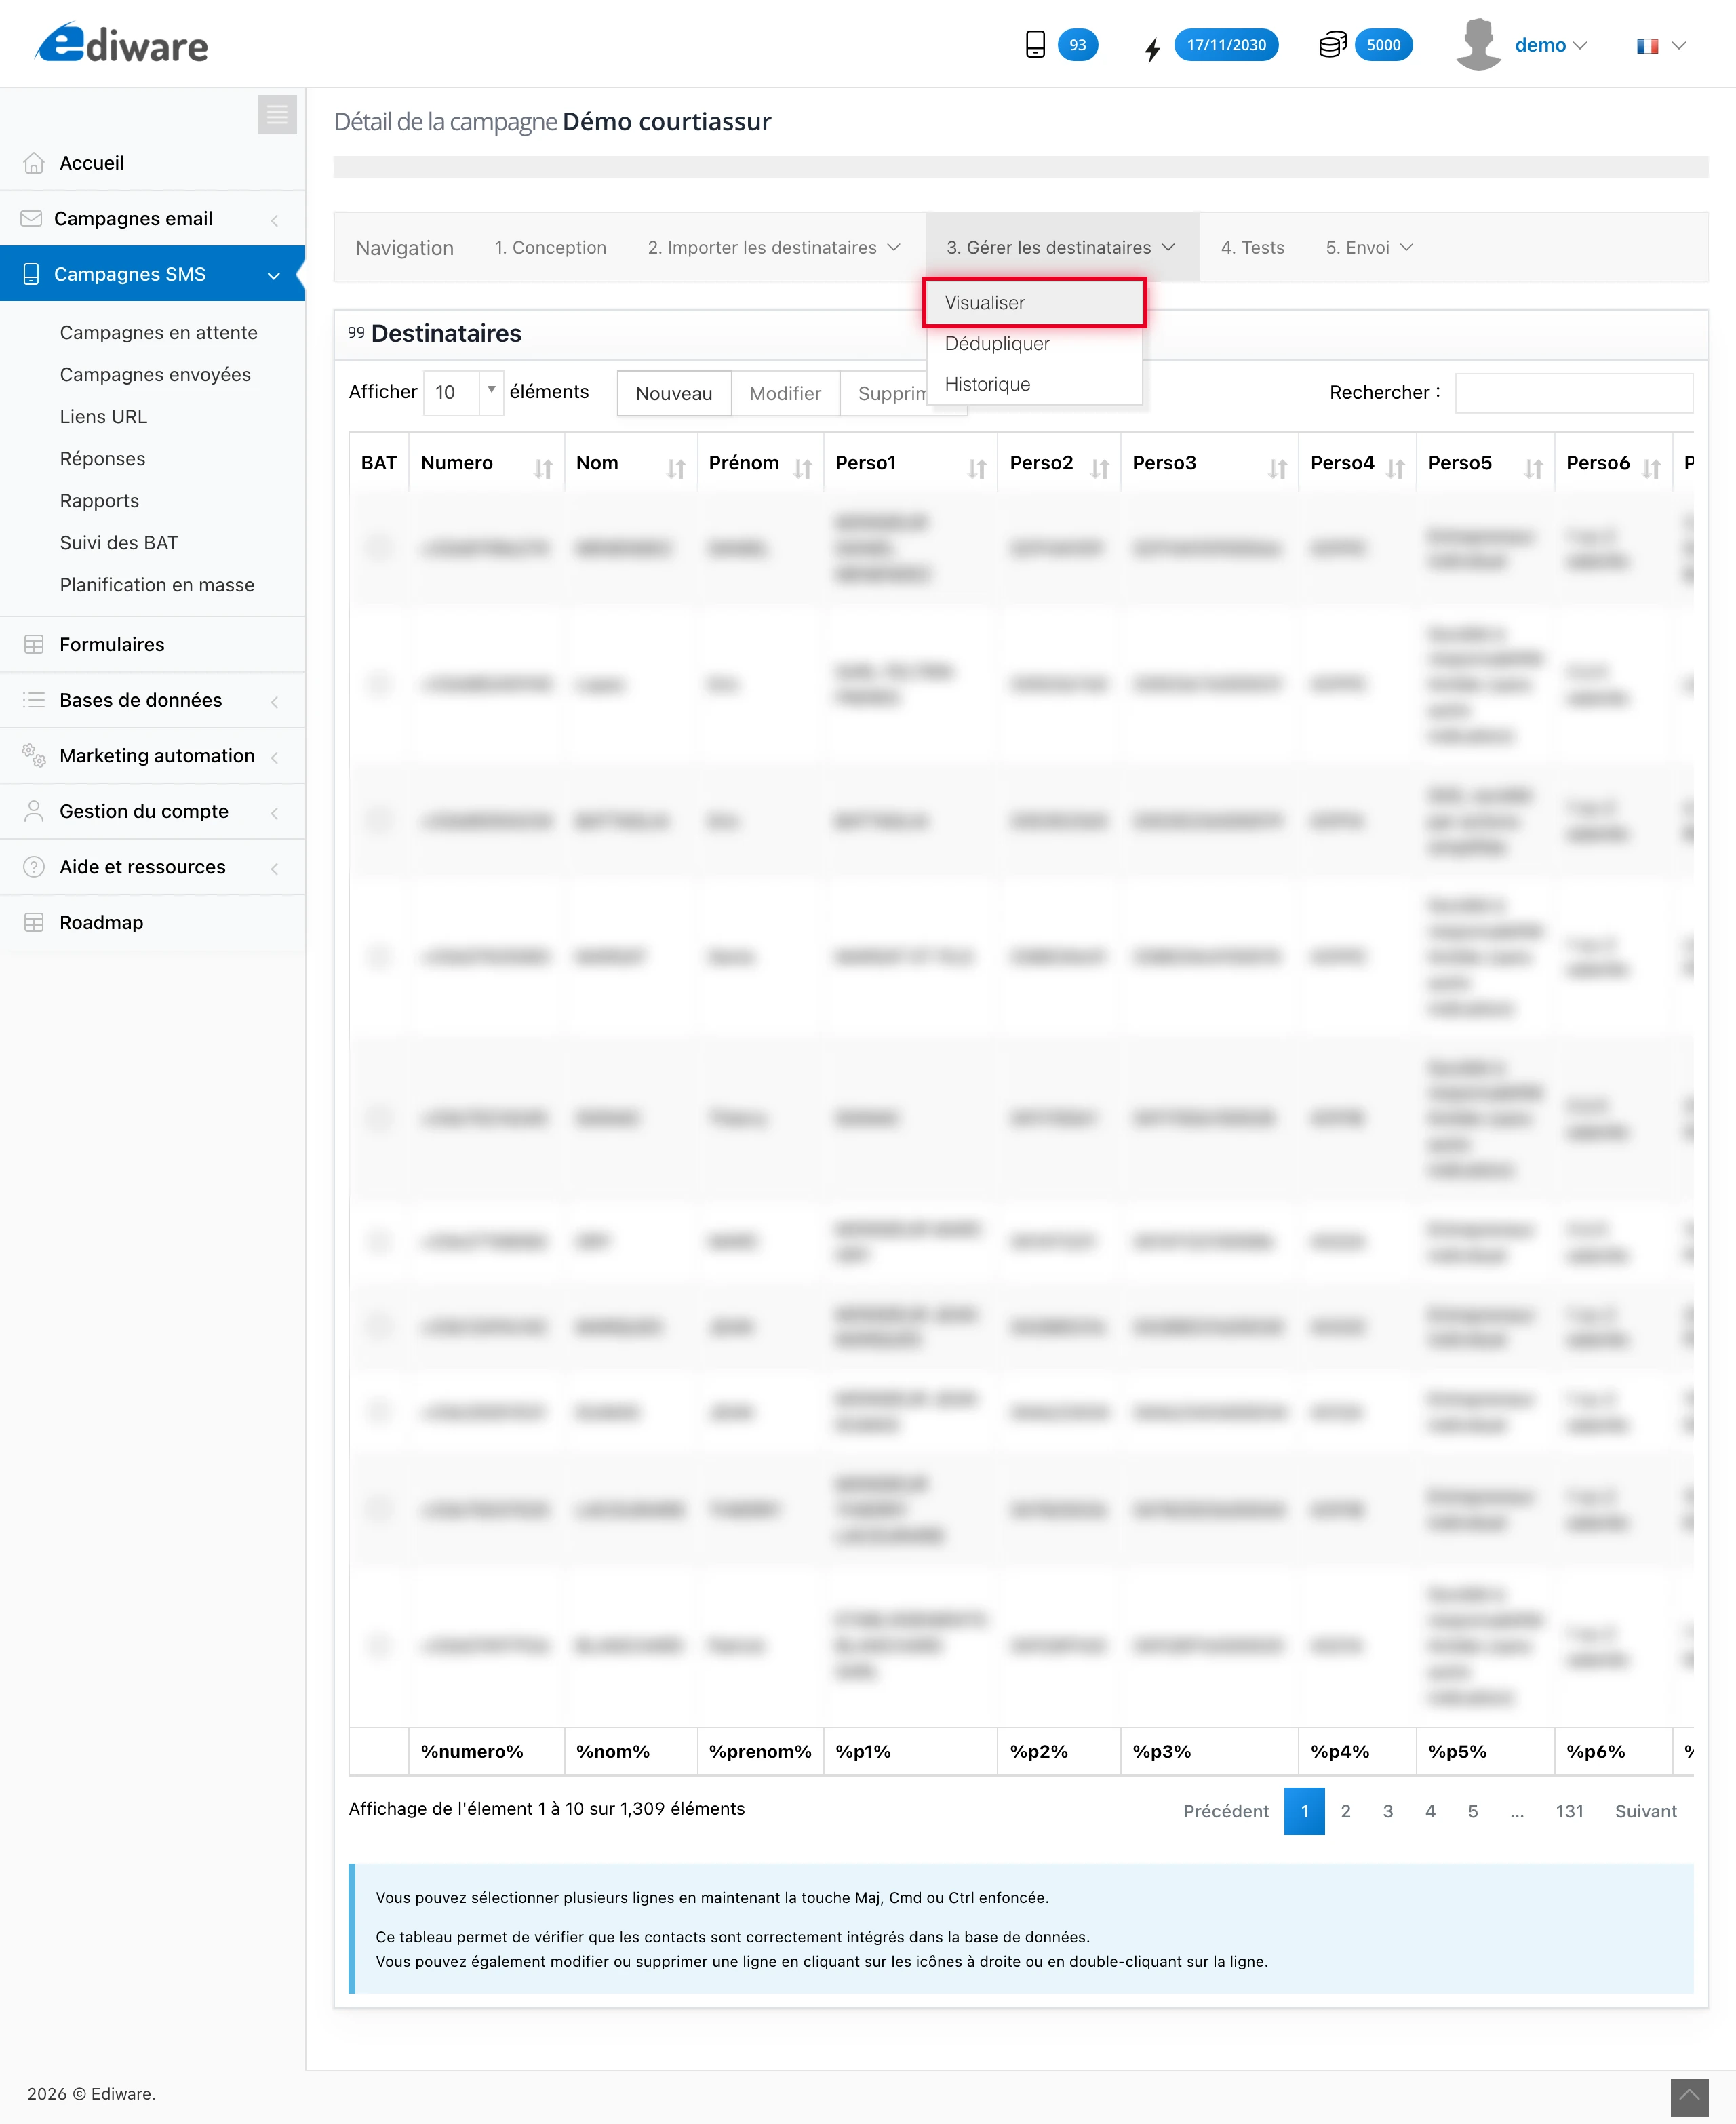1736x2124 pixels.
Task: Click the Modifier button
Action: (x=785, y=393)
